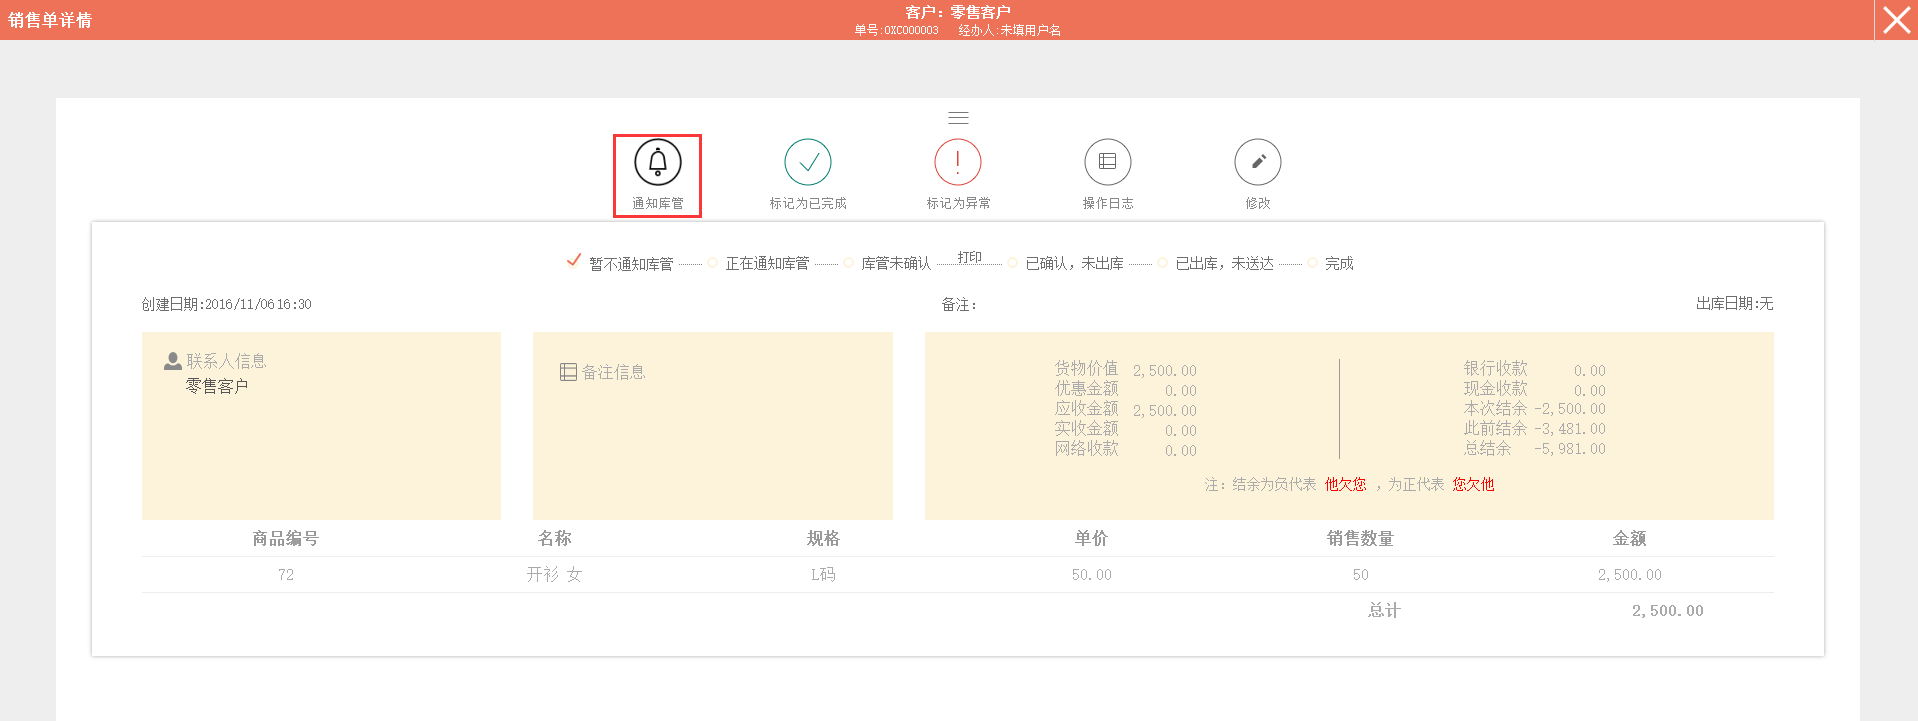Image resolution: width=1918 pixels, height=721 pixels.
Task: Edit the order with 修改 pencil icon
Action: point(1257,162)
